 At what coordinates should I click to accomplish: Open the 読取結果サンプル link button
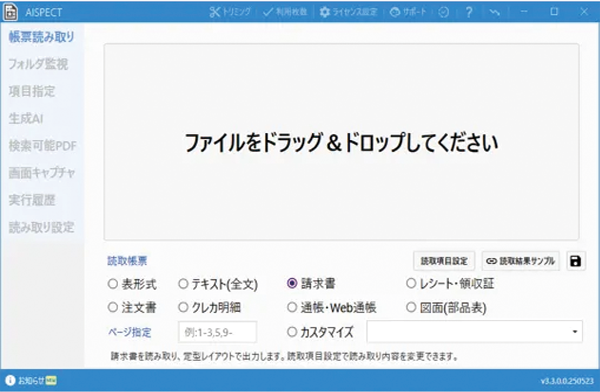520,261
